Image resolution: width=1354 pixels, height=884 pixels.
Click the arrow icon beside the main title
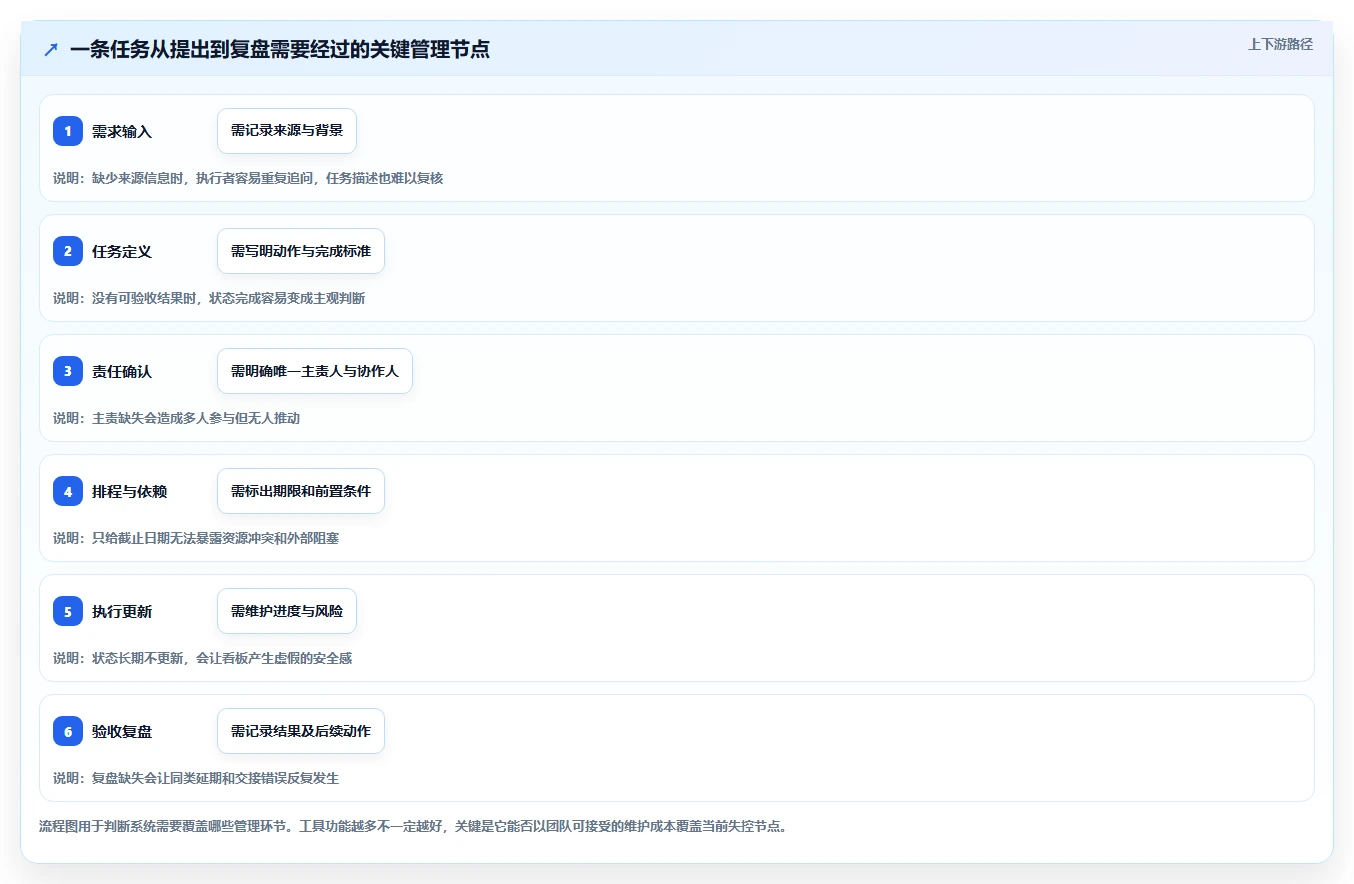pos(51,49)
